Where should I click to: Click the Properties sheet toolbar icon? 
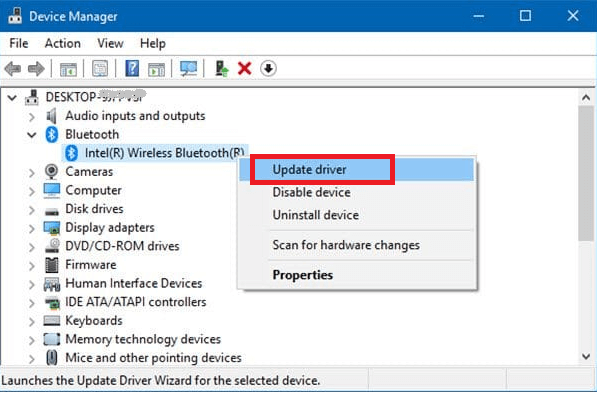[100, 69]
